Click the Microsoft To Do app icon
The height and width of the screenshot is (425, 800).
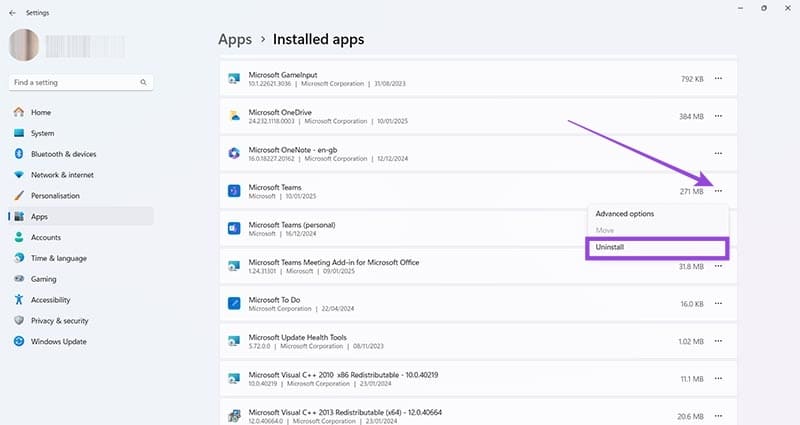[234, 304]
